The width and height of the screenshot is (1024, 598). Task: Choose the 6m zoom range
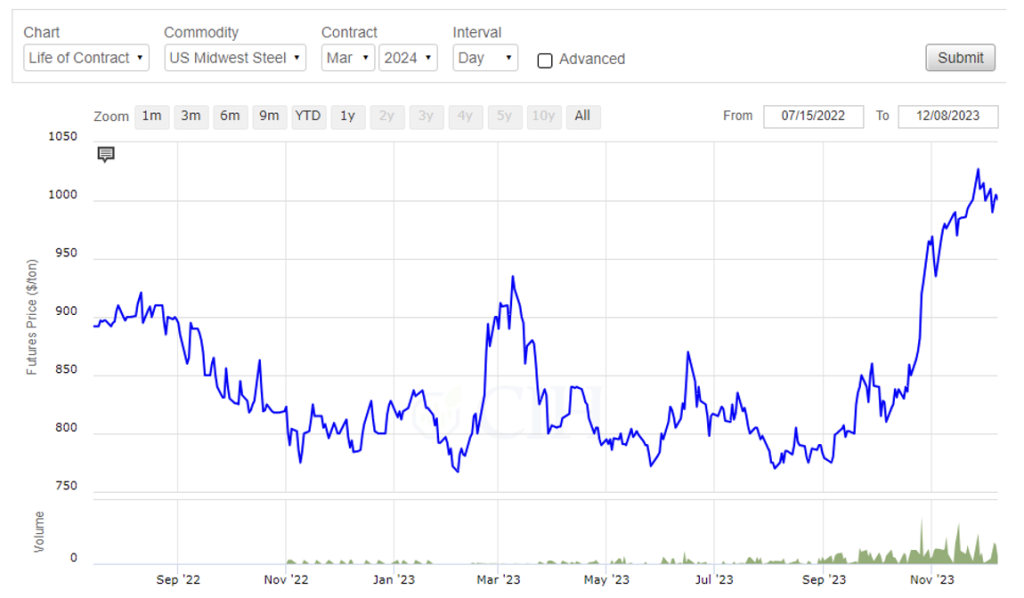click(230, 116)
